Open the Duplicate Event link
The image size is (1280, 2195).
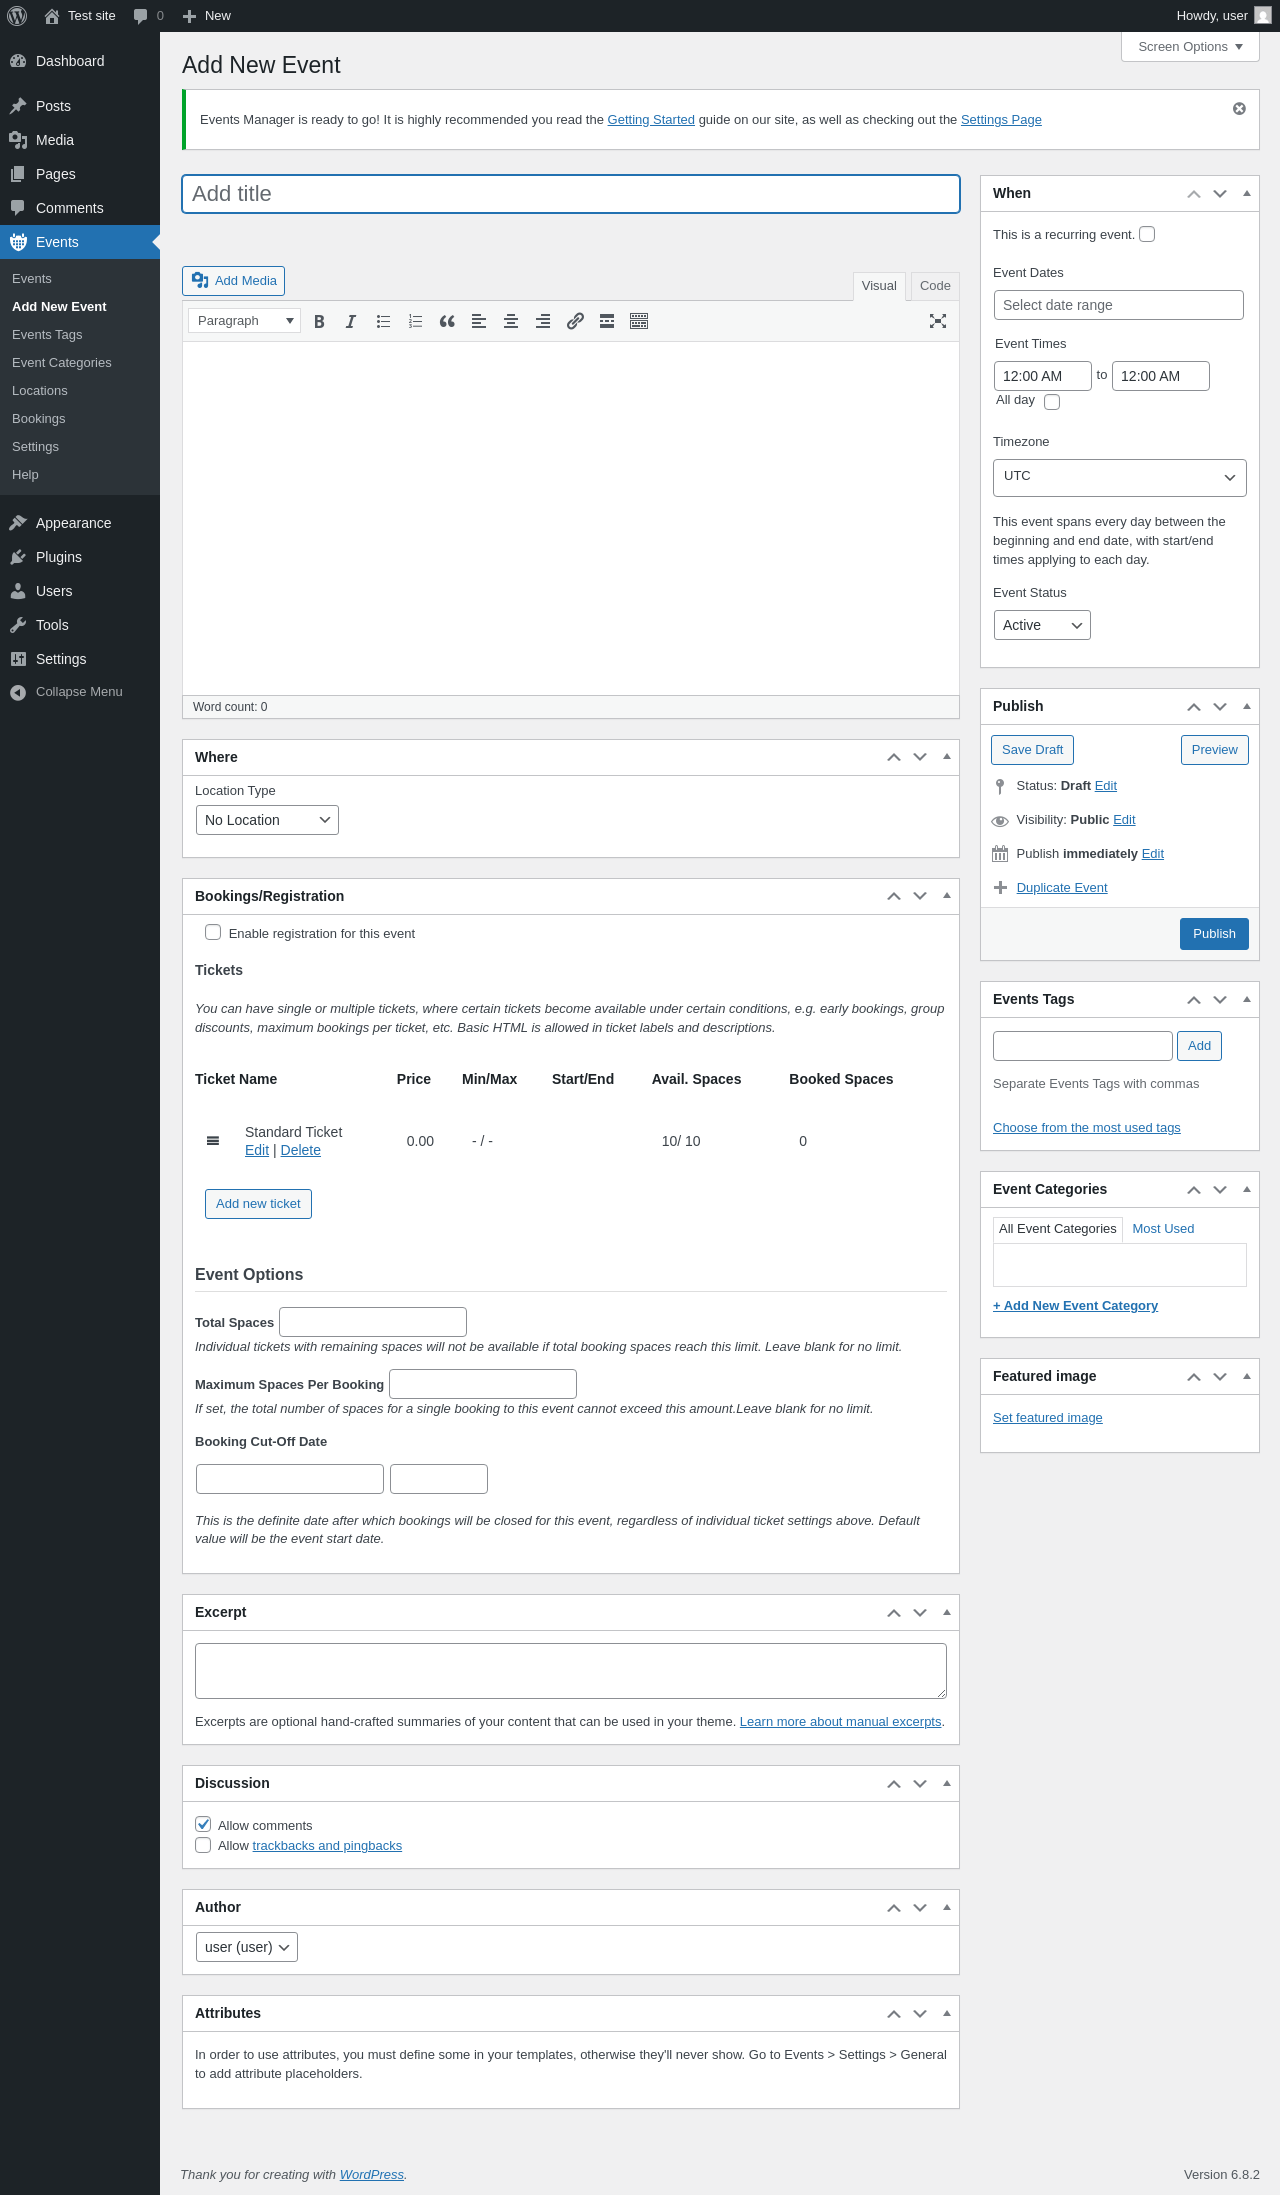[x=1061, y=888]
